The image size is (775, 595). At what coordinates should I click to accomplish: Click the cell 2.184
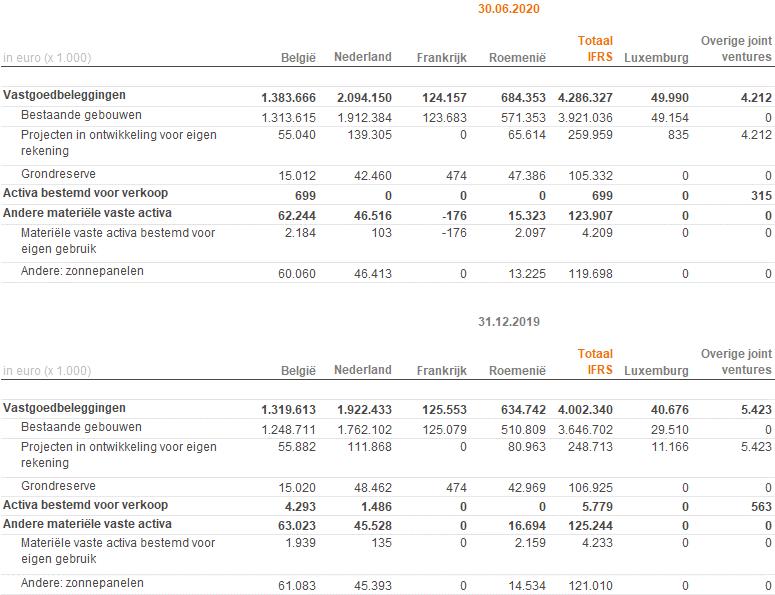300,233
